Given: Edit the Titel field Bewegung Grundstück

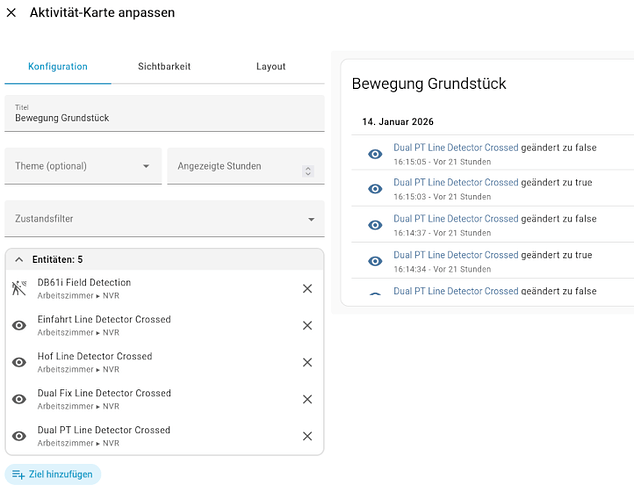Looking at the screenshot, I should click(164, 113).
